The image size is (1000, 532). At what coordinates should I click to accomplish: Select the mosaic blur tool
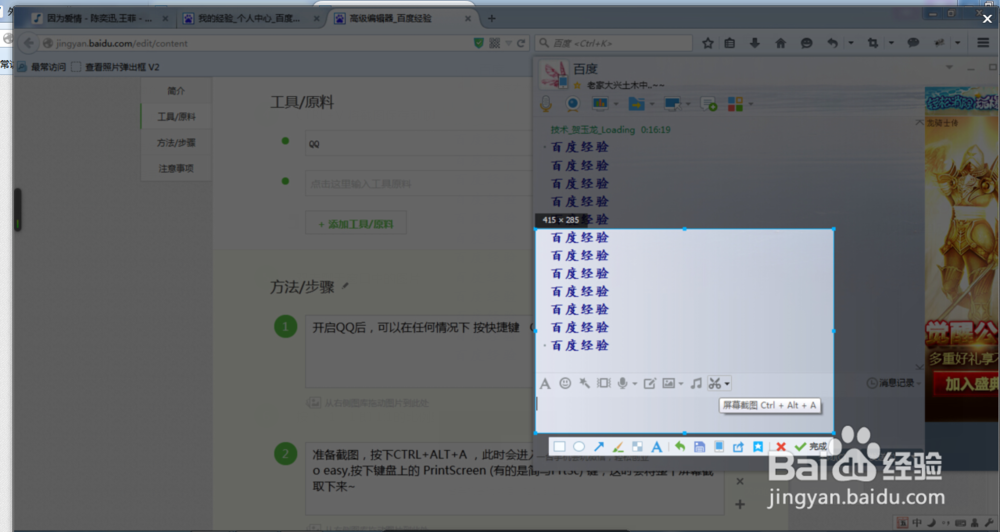[637, 447]
